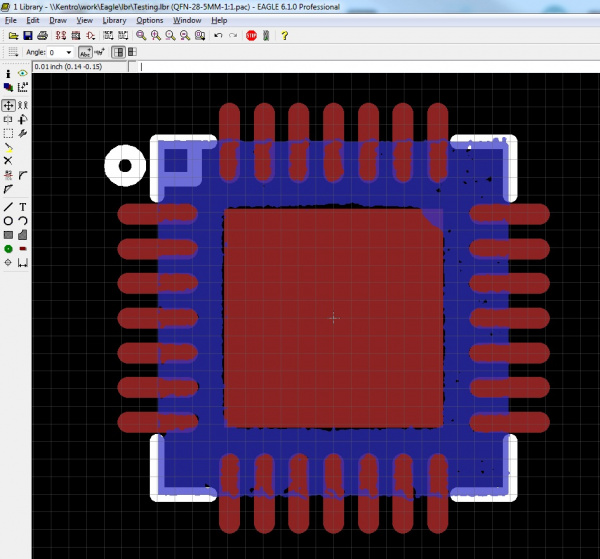This screenshot has height=559, width=600.
Task: Select the Mirror tool
Action: pos(8,119)
